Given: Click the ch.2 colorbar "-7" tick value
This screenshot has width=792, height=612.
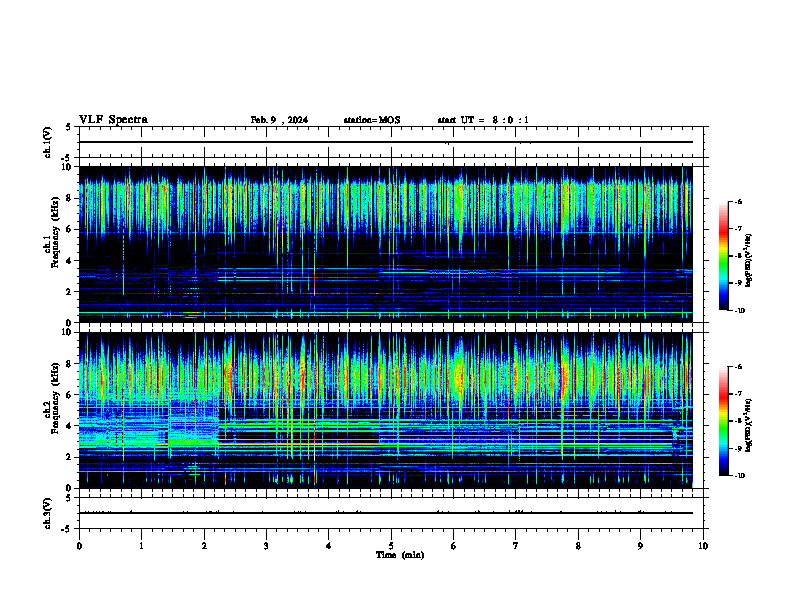Looking at the screenshot, I should (738, 394).
